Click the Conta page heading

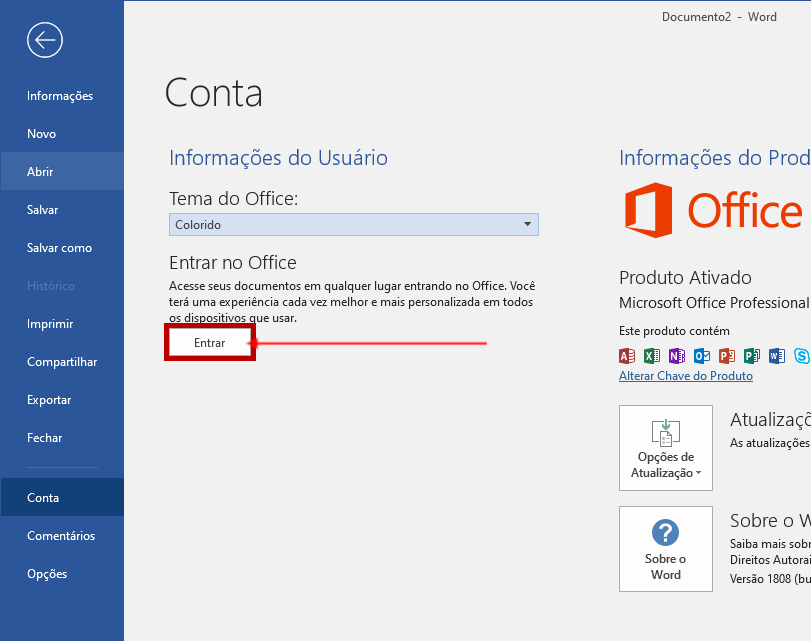(x=214, y=93)
